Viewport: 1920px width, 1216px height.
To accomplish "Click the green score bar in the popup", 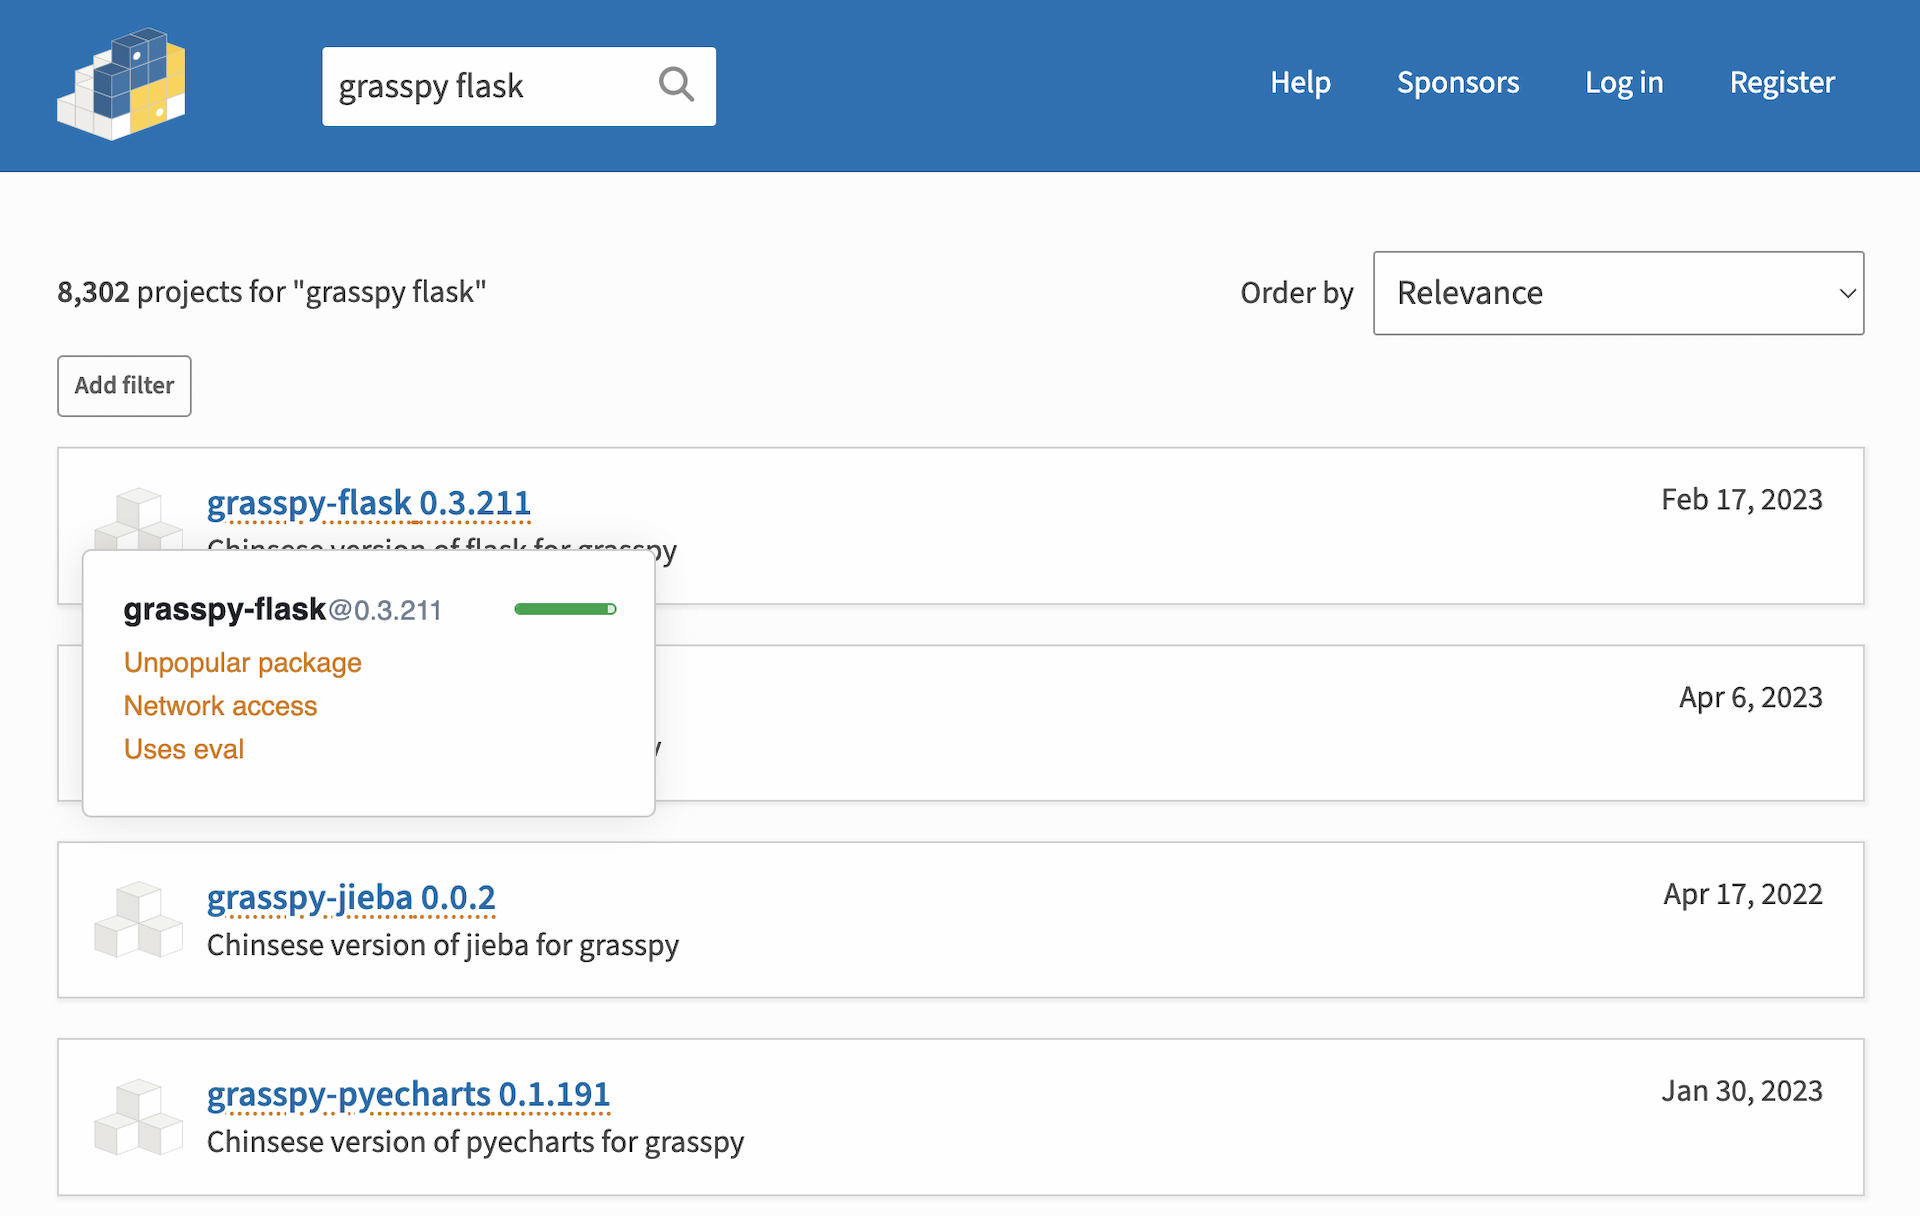I will (x=565, y=609).
